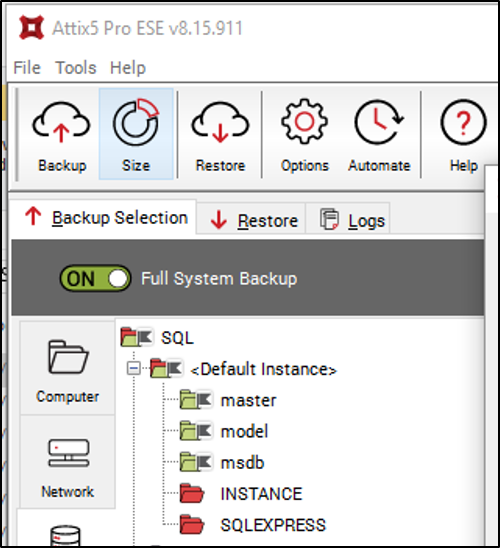Switch to the Backup Selection tab

[103, 218]
